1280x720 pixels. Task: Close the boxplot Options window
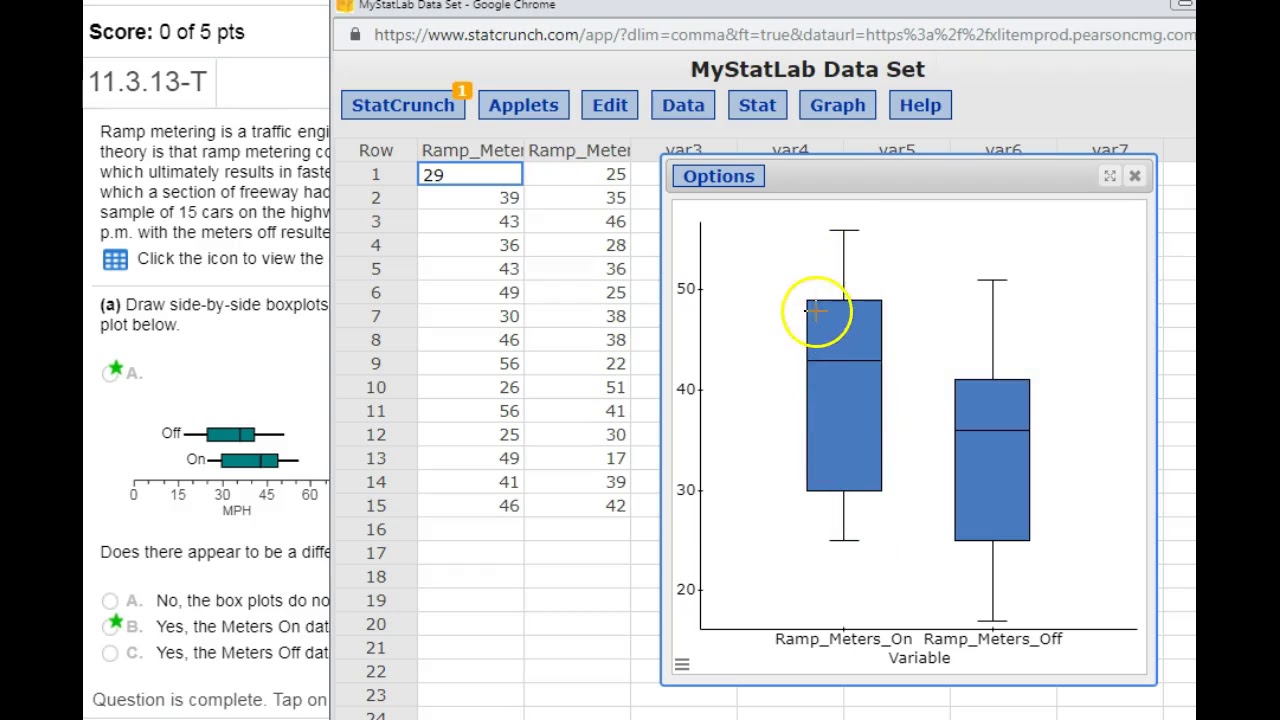coord(1135,176)
